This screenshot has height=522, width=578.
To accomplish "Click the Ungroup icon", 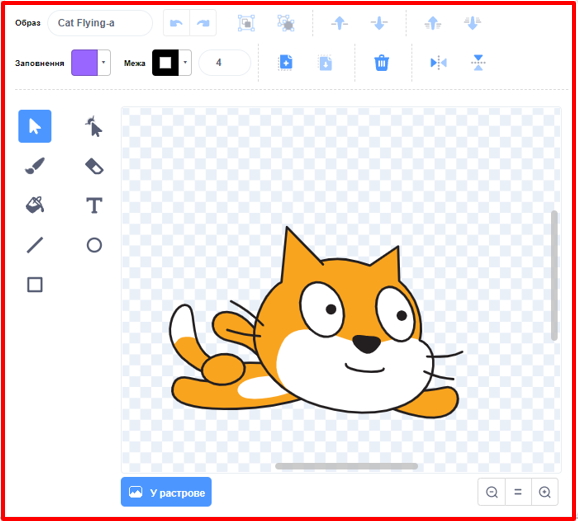I will (x=286, y=23).
